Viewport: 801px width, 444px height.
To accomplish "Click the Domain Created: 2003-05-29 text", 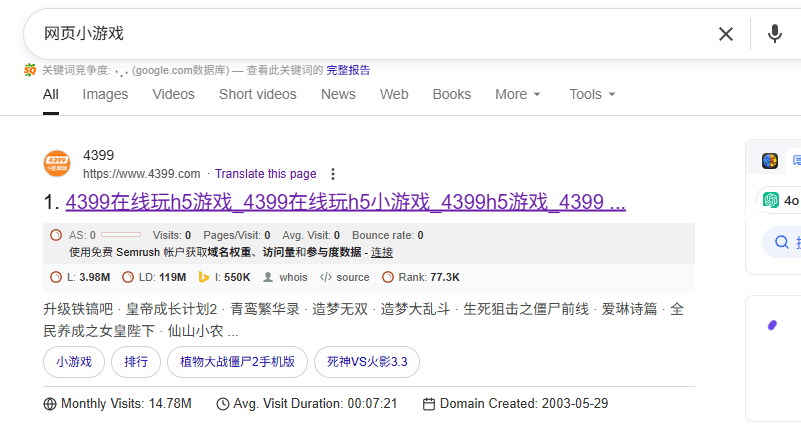I will coord(524,404).
